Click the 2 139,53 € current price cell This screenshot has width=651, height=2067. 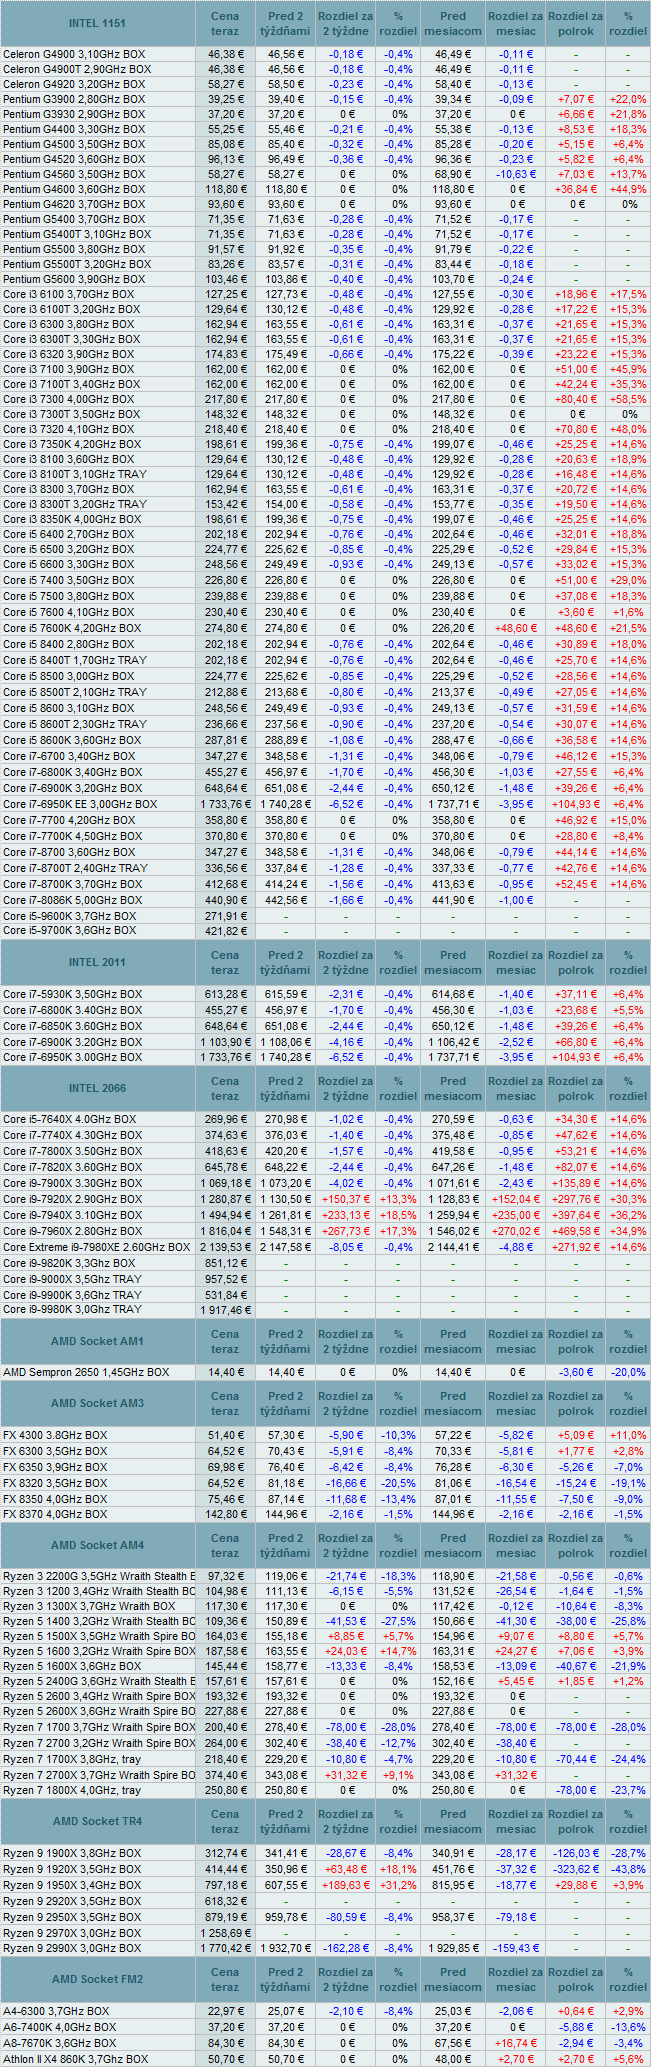[x=225, y=1247]
